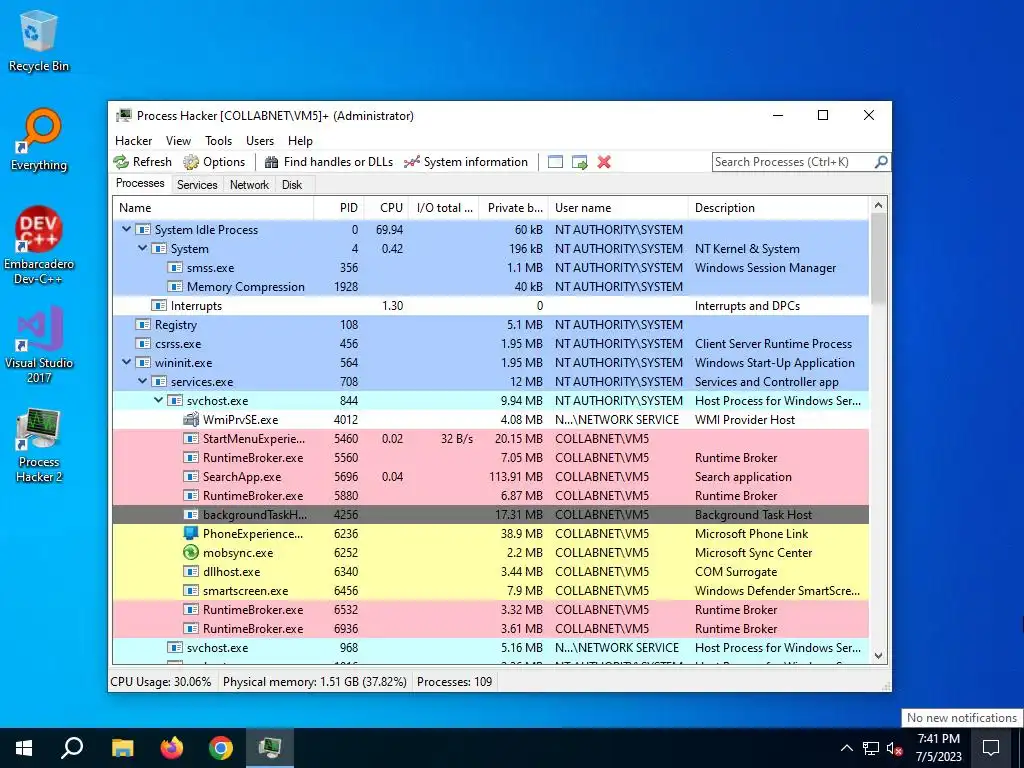Click the find window and thread icon
1024x768 pixels.
click(579, 162)
